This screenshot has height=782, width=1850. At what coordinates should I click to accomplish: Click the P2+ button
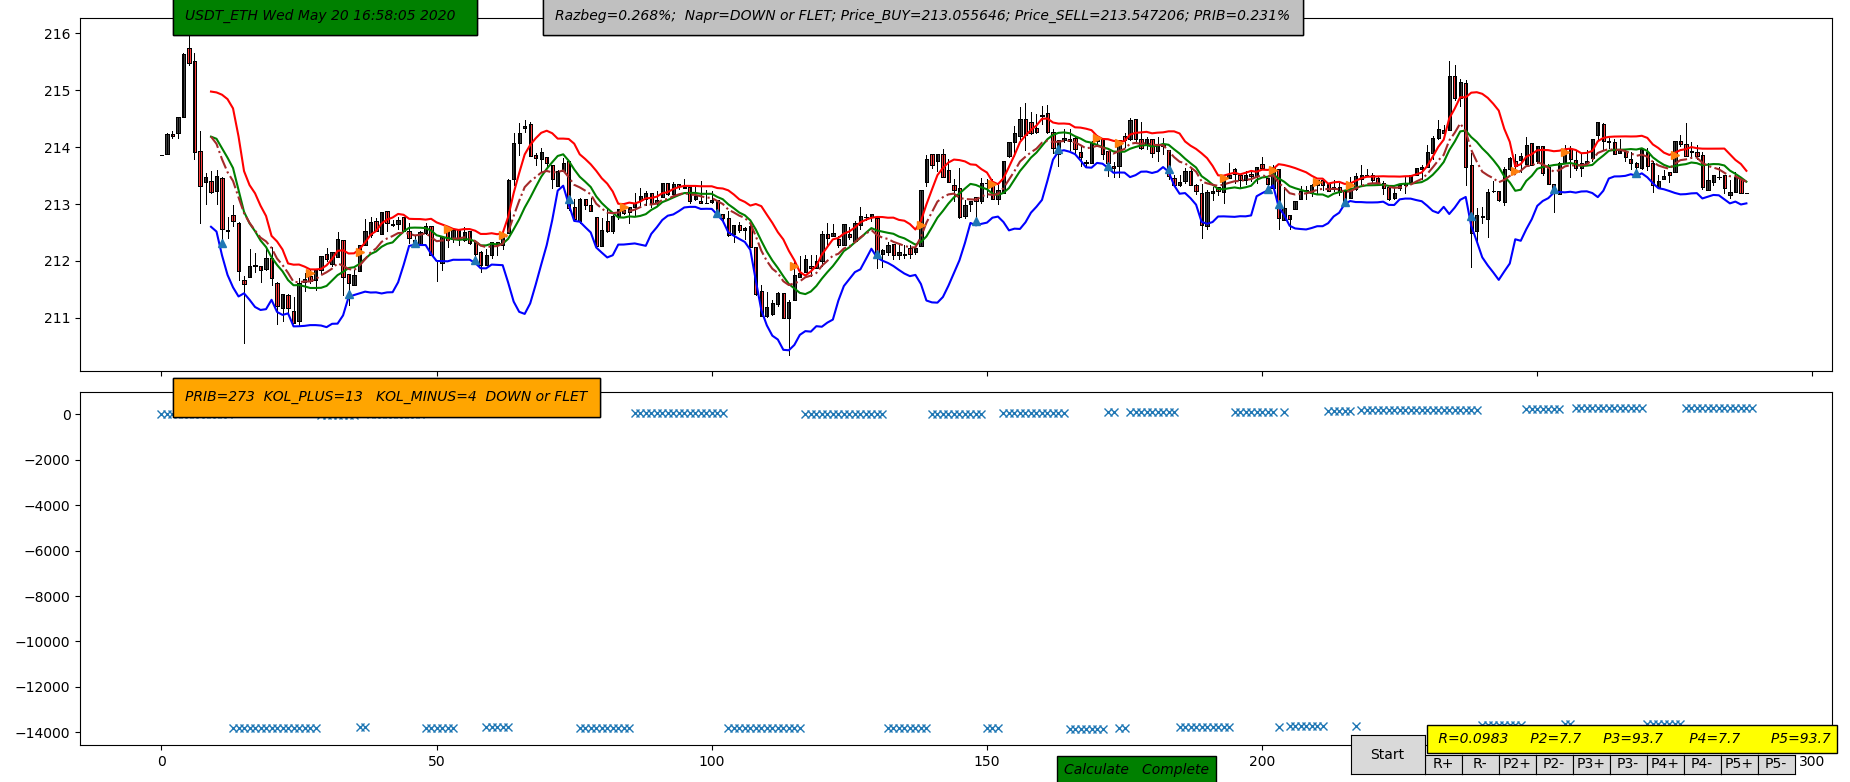[x=1517, y=764]
